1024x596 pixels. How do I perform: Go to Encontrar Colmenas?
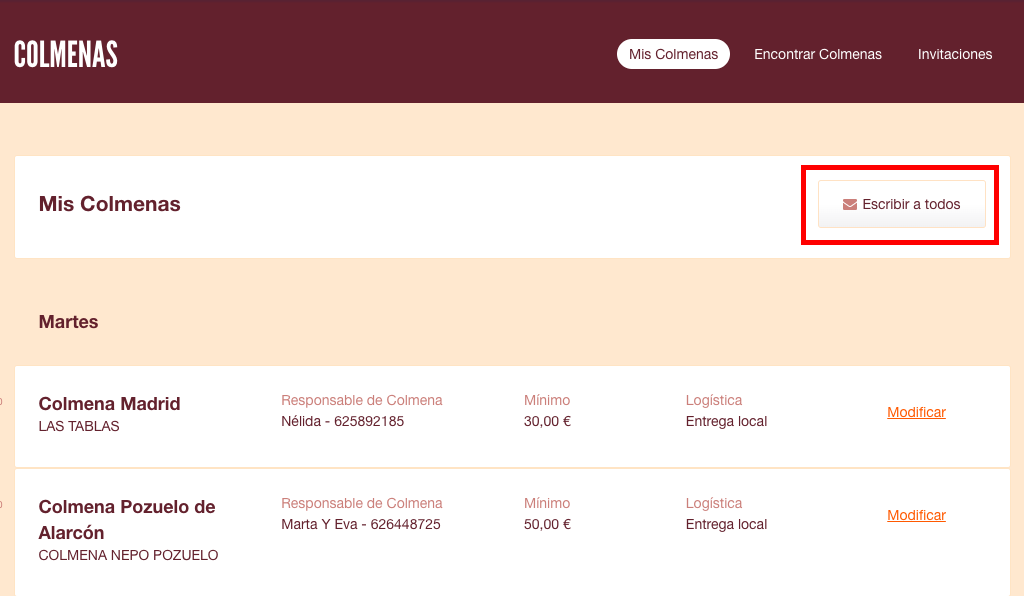coord(817,54)
